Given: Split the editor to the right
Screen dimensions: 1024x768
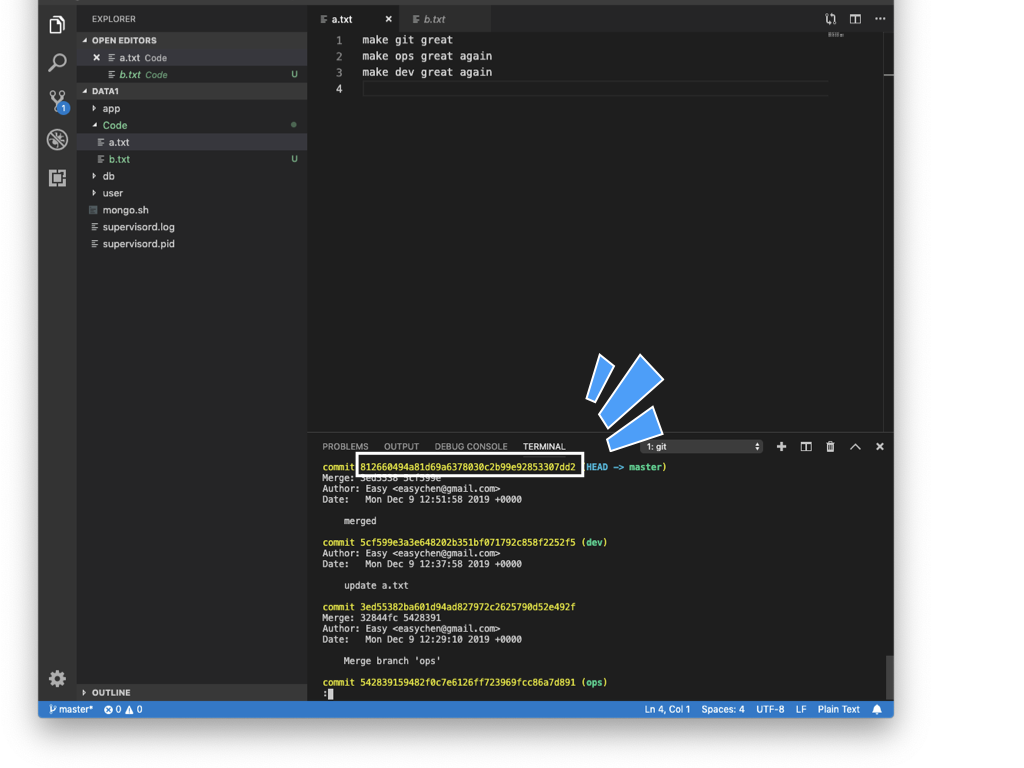Looking at the screenshot, I should 855,19.
